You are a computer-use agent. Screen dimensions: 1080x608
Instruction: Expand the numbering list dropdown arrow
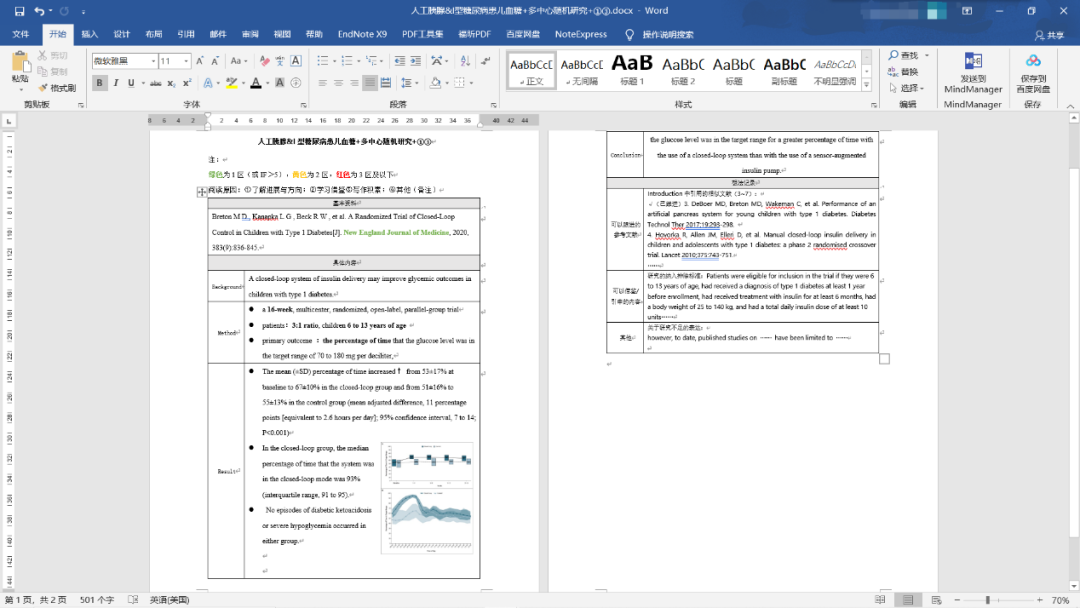pyautogui.click(x=359, y=61)
